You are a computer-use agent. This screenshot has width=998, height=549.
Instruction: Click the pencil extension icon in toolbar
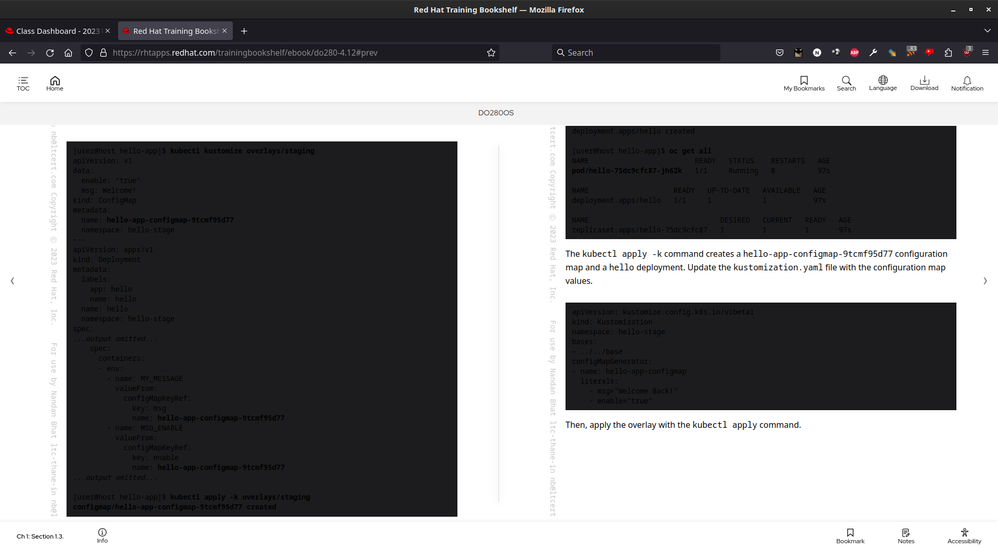pyautogui.click(x=892, y=53)
